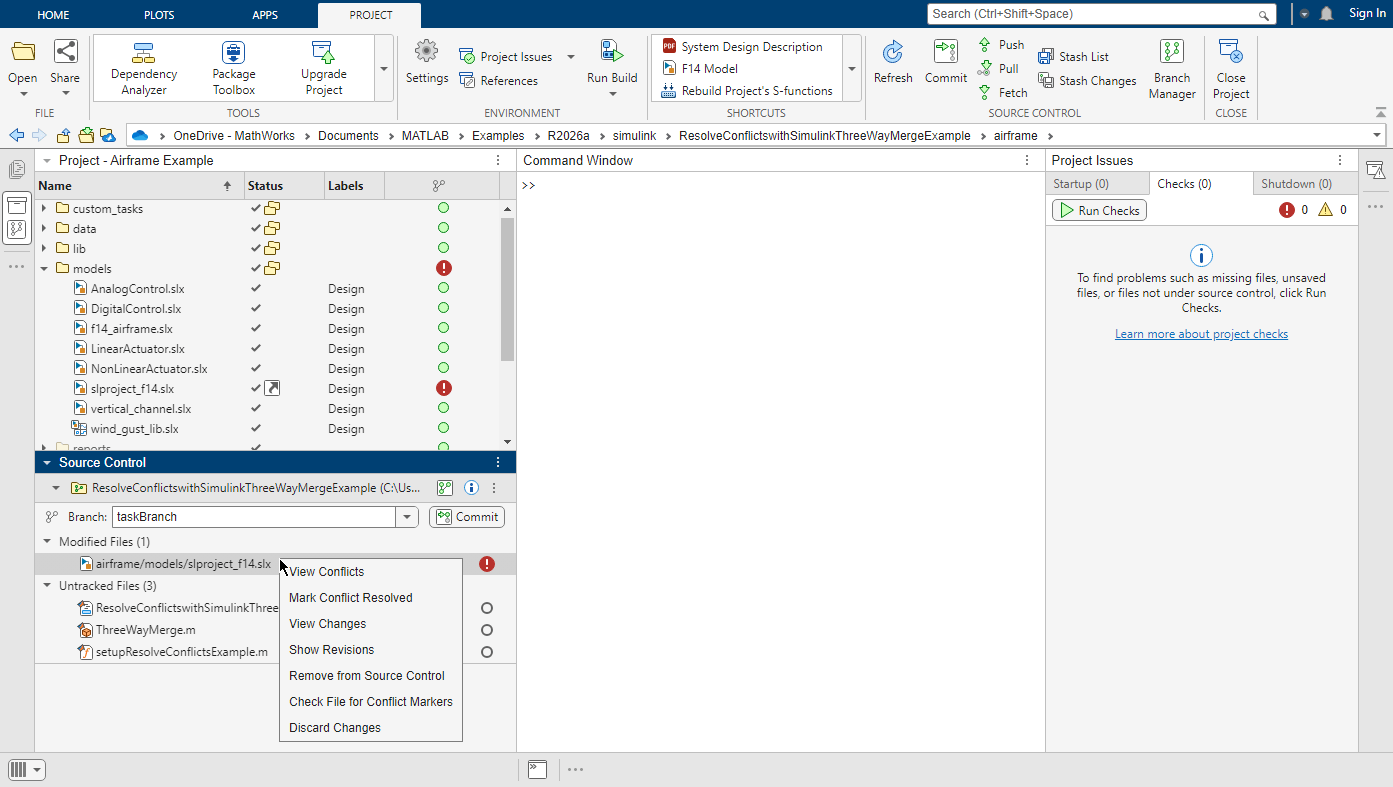
Task: Collapse the Modified Files group
Action: pos(47,542)
